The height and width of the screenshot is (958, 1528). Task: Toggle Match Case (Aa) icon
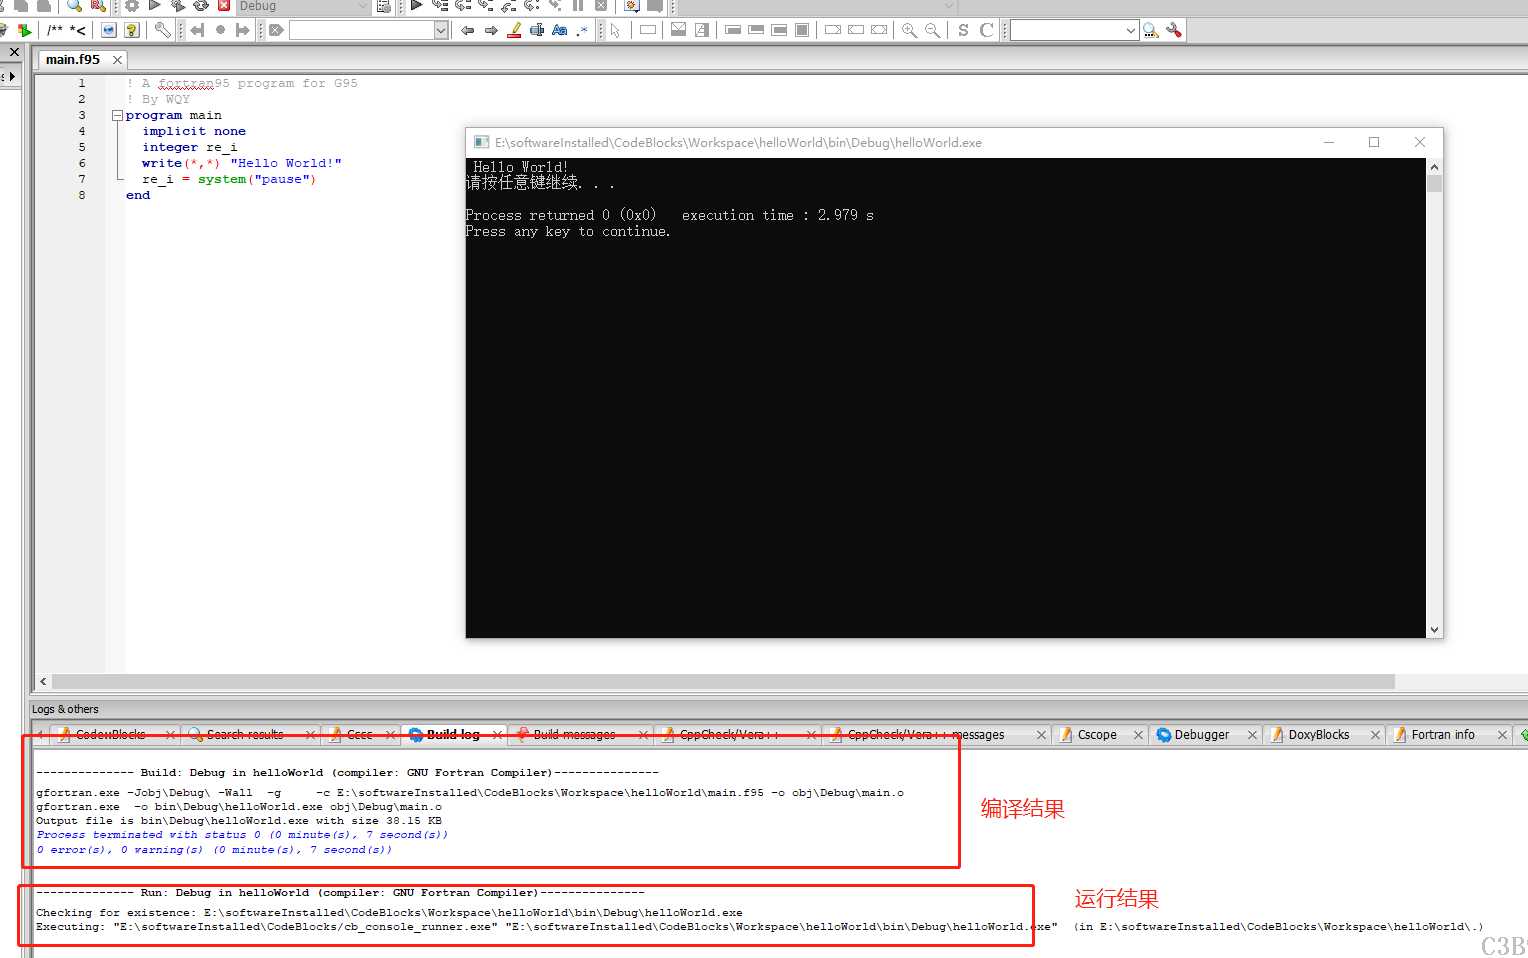(x=560, y=30)
